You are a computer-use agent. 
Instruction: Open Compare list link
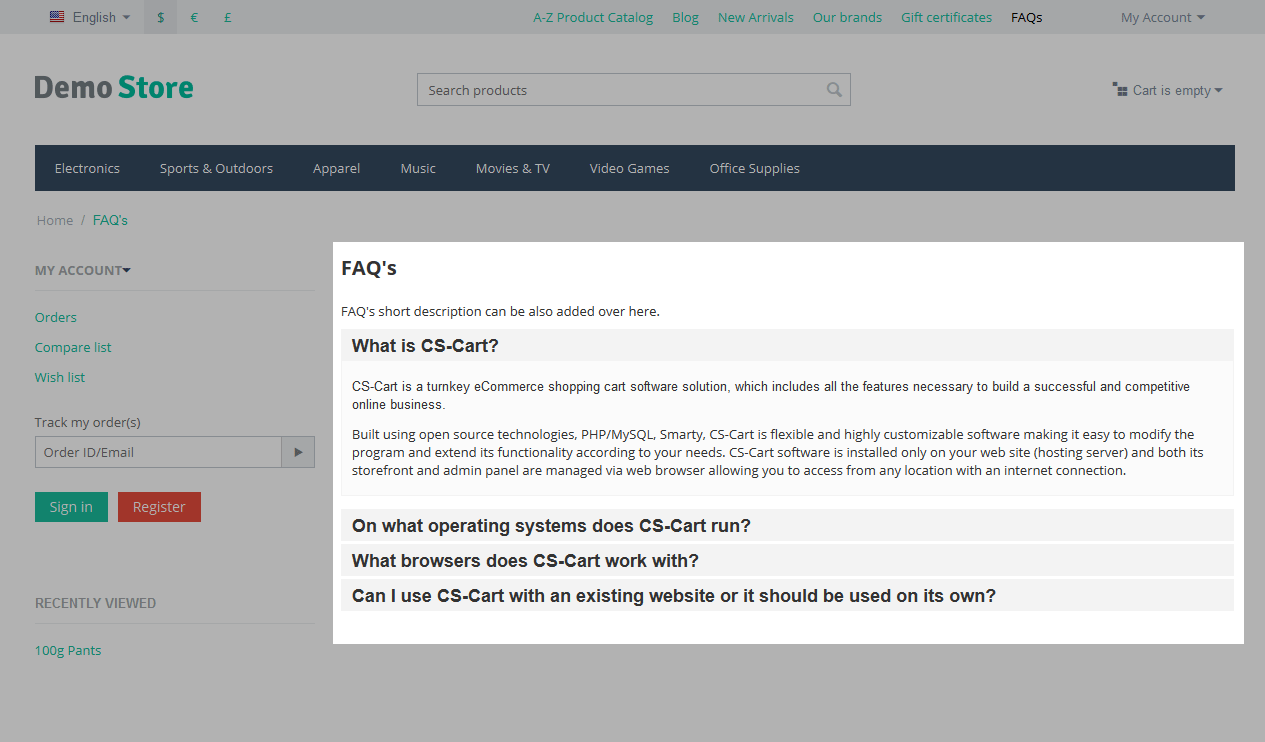[73, 347]
